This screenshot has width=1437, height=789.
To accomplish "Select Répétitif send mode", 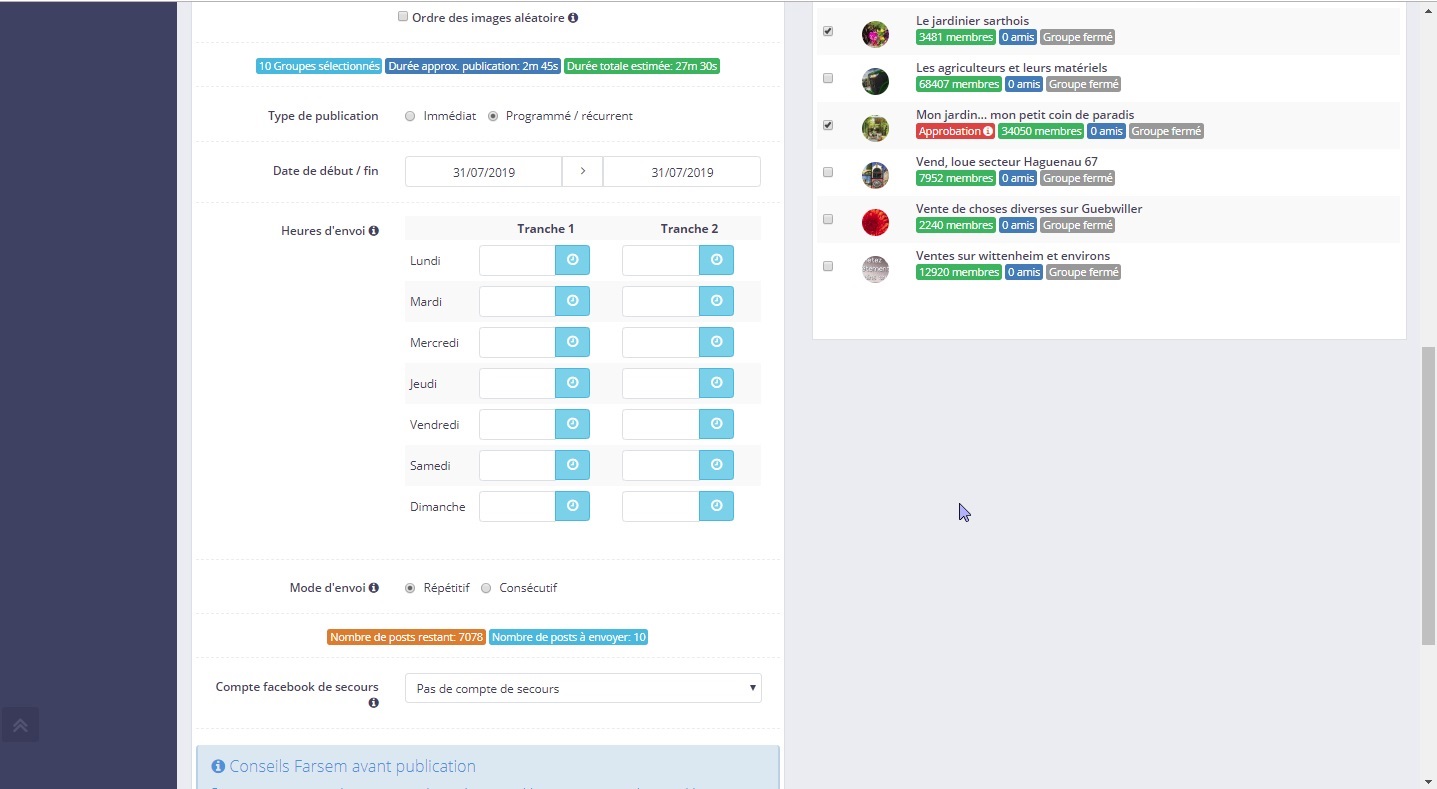I will pos(410,588).
